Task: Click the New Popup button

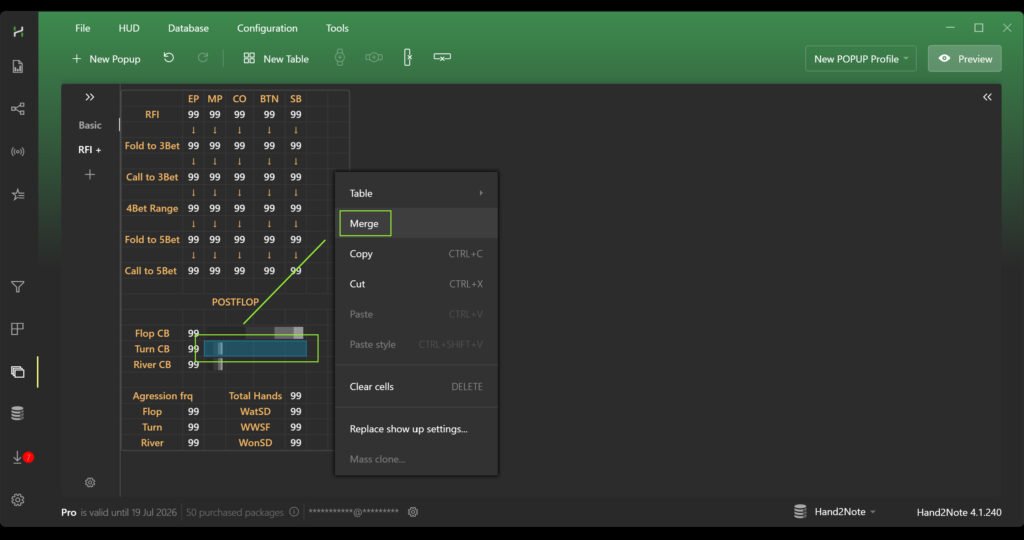Action: pyautogui.click(x=106, y=59)
